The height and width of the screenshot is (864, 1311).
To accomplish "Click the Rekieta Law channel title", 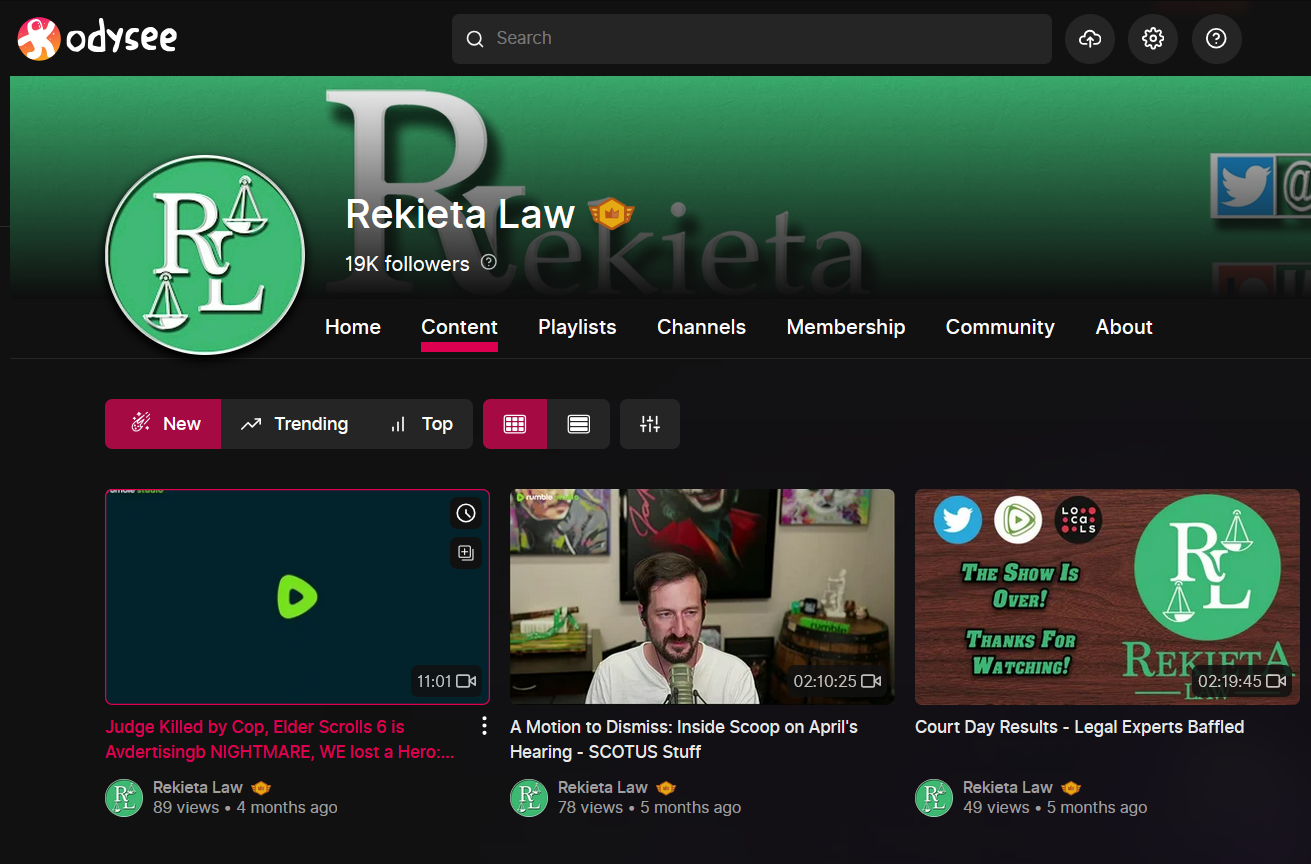I will [460, 214].
